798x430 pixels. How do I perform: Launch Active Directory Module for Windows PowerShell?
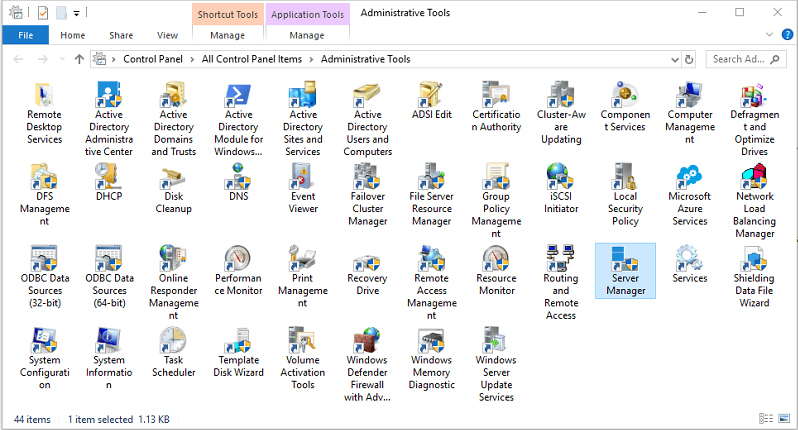238,120
